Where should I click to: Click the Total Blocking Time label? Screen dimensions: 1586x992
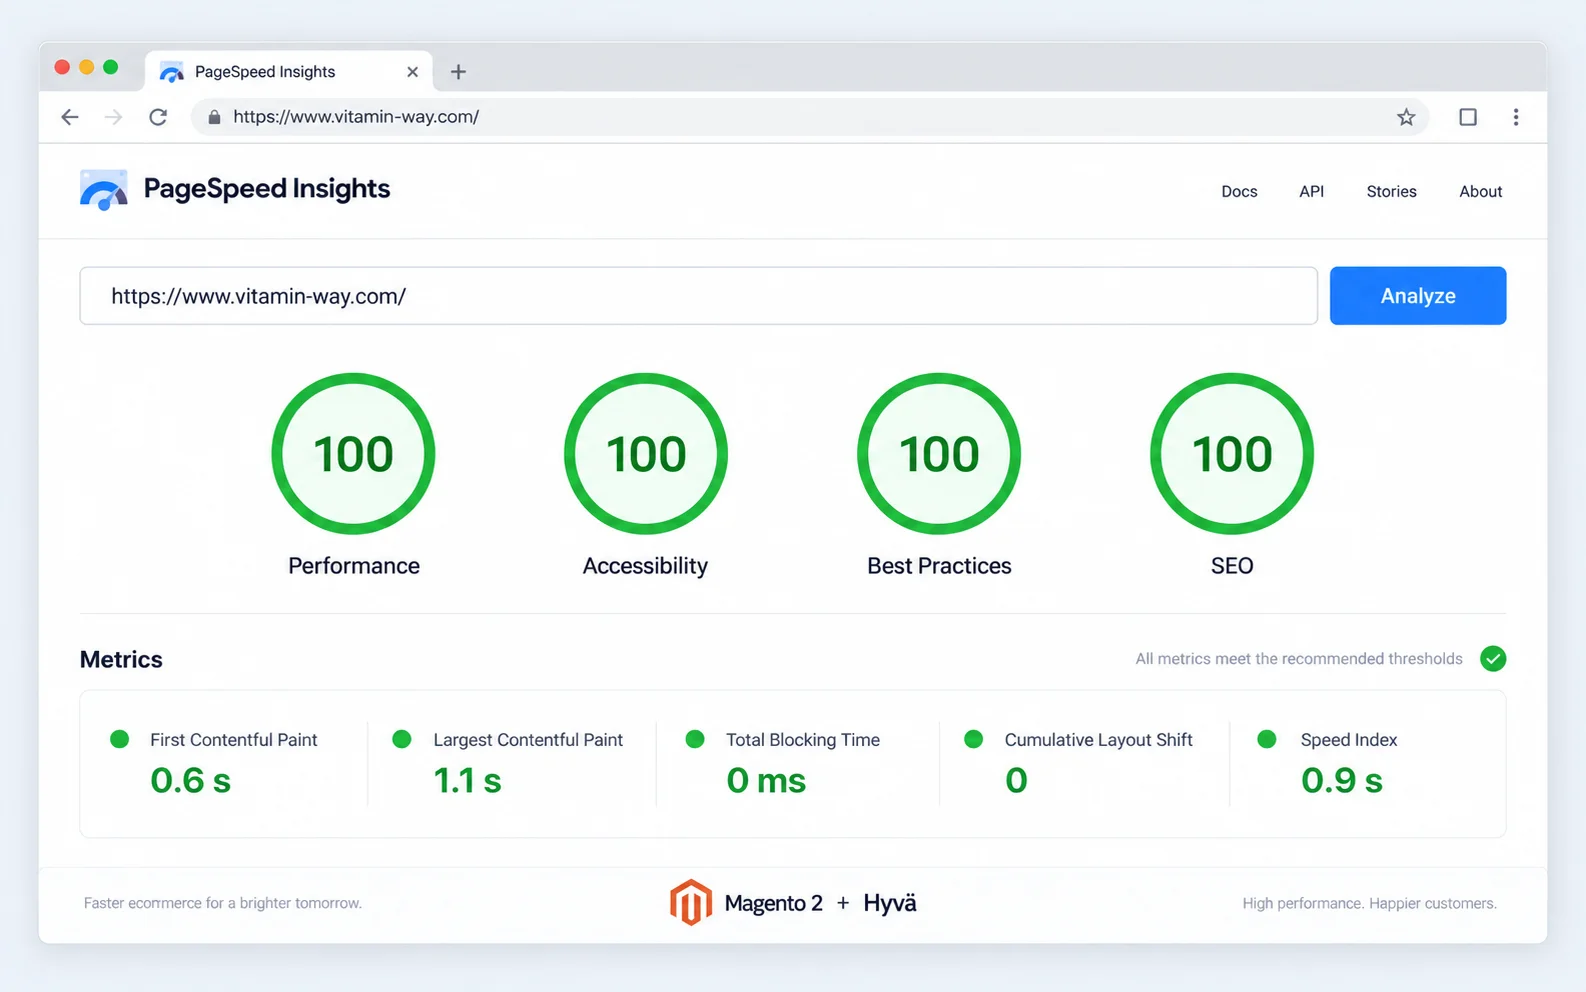click(x=803, y=740)
